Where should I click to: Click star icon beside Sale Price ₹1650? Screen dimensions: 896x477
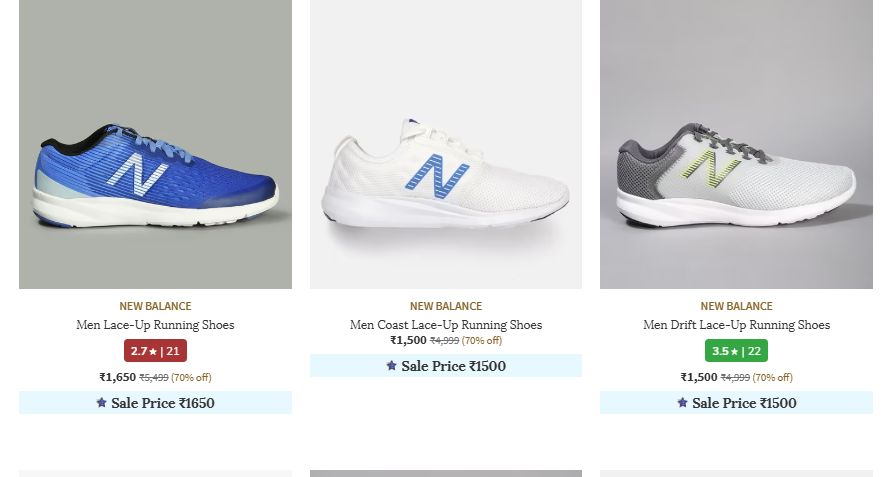pos(101,403)
